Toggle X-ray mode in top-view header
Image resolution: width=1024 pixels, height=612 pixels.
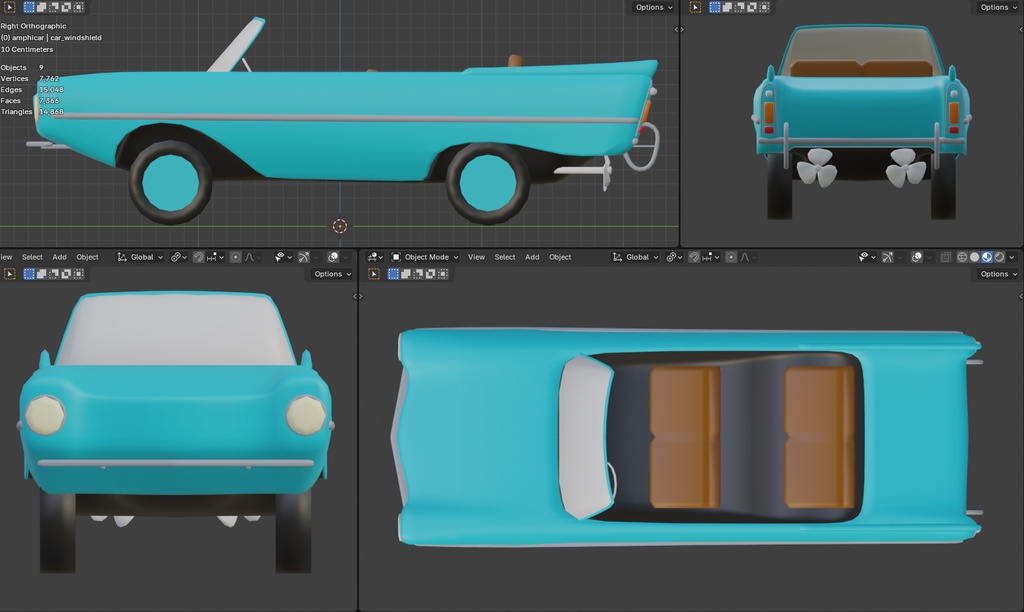click(x=945, y=257)
